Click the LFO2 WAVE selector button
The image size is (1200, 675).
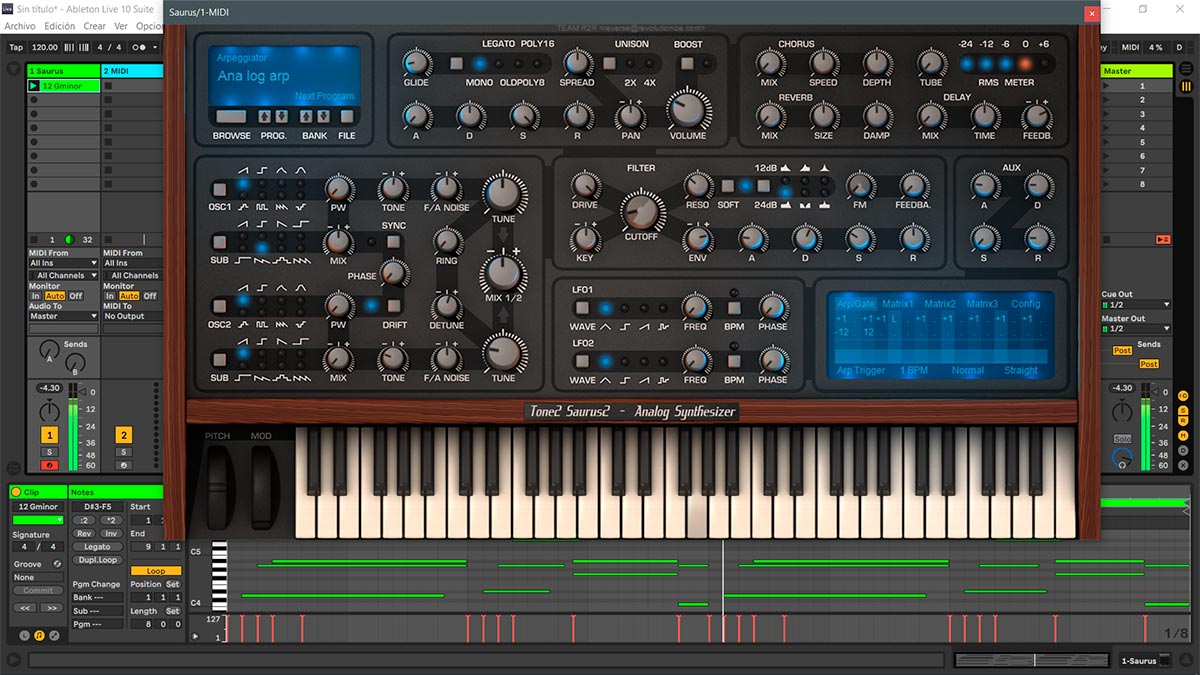click(582, 361)
